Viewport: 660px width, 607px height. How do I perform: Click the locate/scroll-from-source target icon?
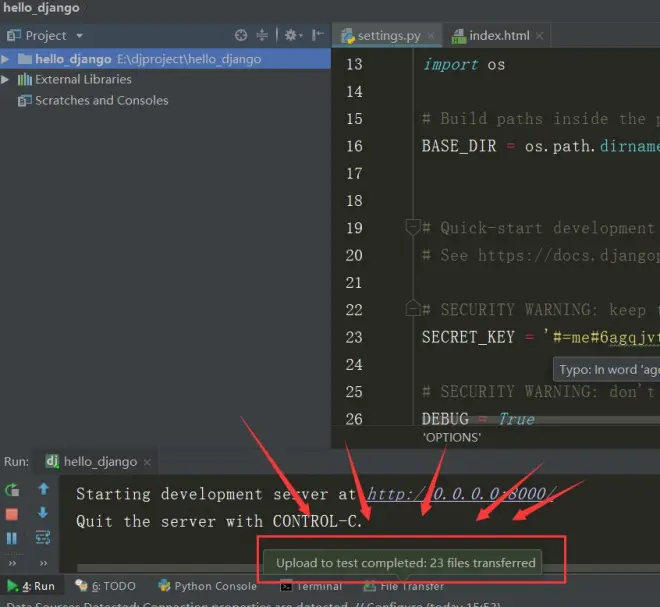pos(241,35)
